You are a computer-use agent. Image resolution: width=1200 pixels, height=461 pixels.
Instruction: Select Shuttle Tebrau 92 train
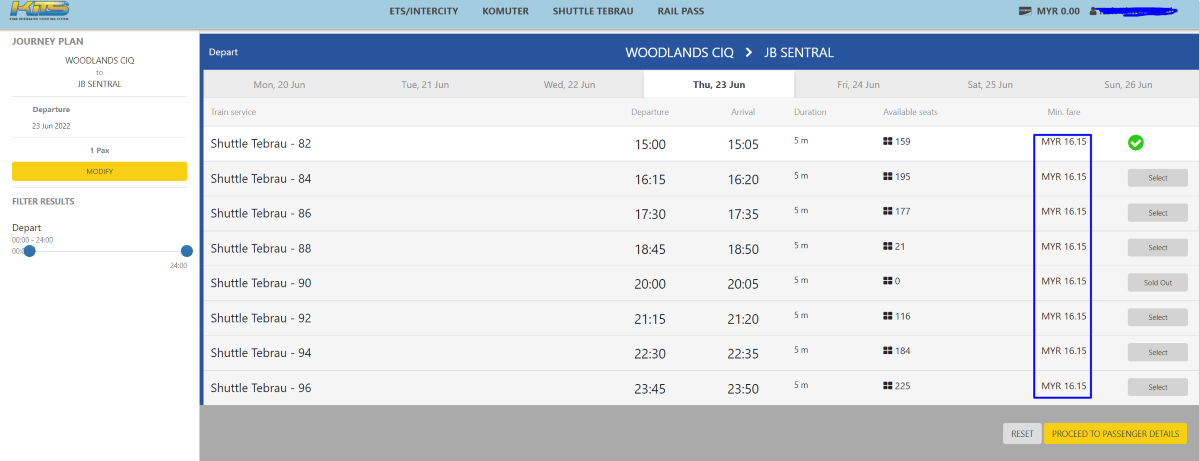coord(1158,317)
